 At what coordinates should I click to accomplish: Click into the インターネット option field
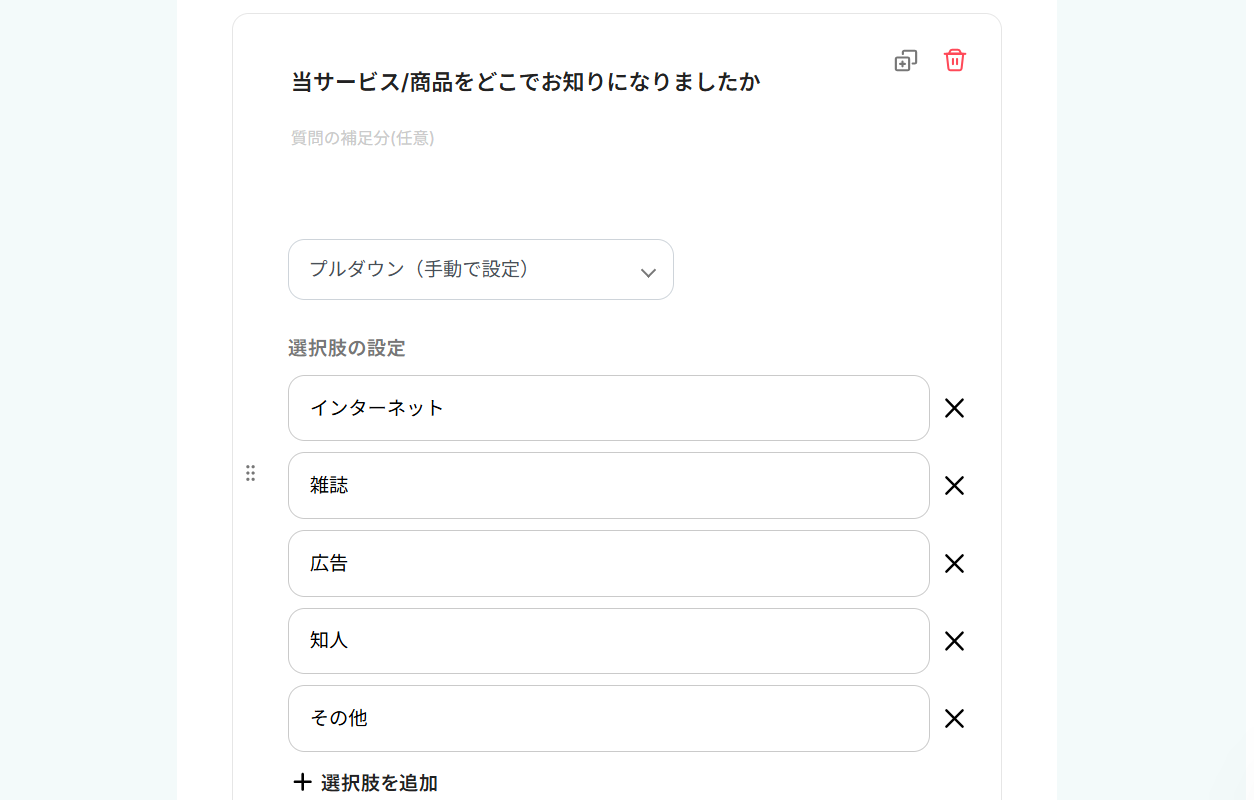[608, 408]
